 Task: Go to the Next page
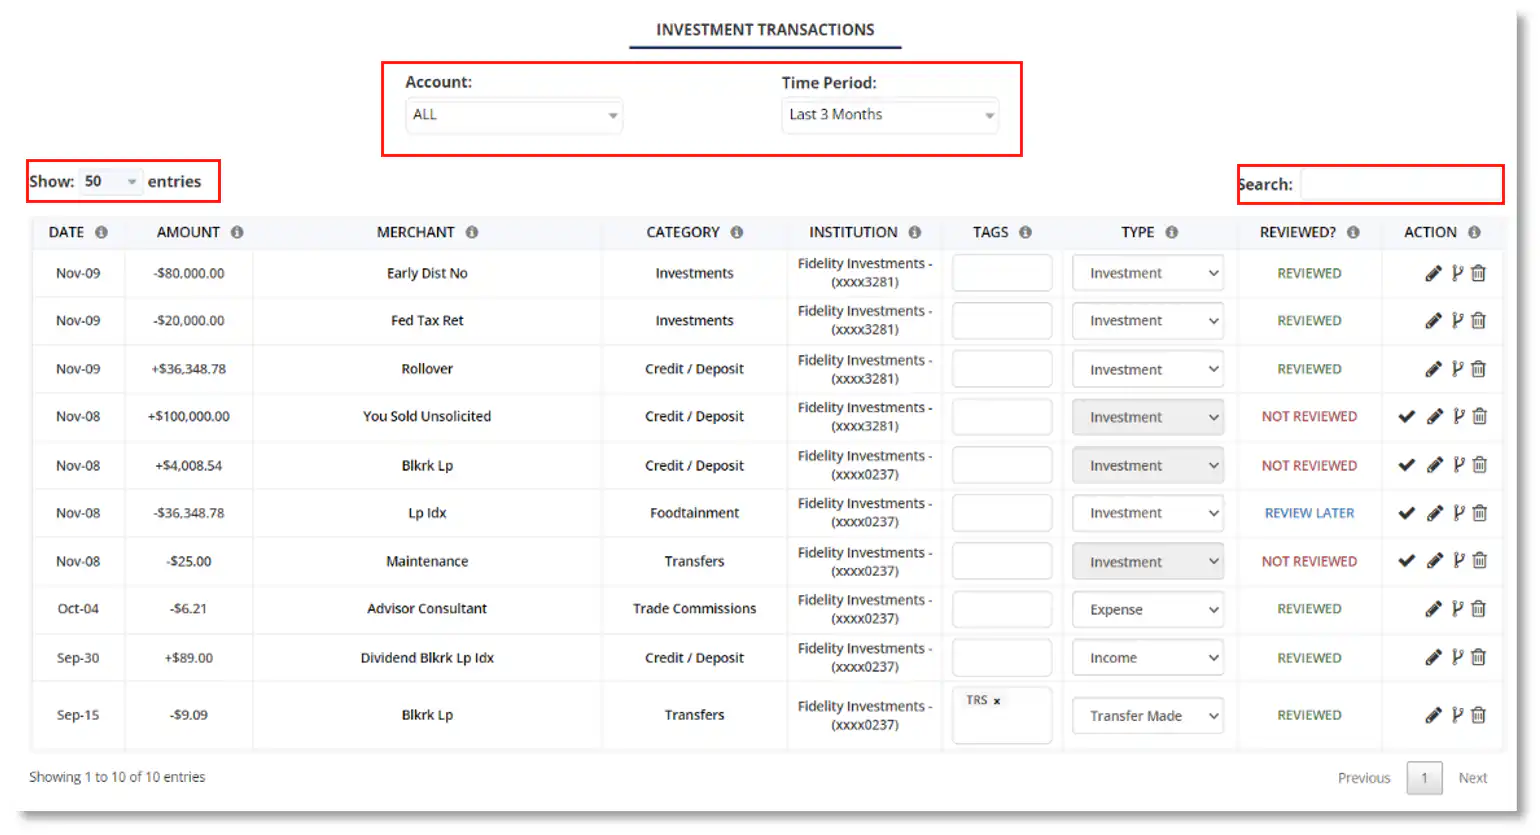1472,778
